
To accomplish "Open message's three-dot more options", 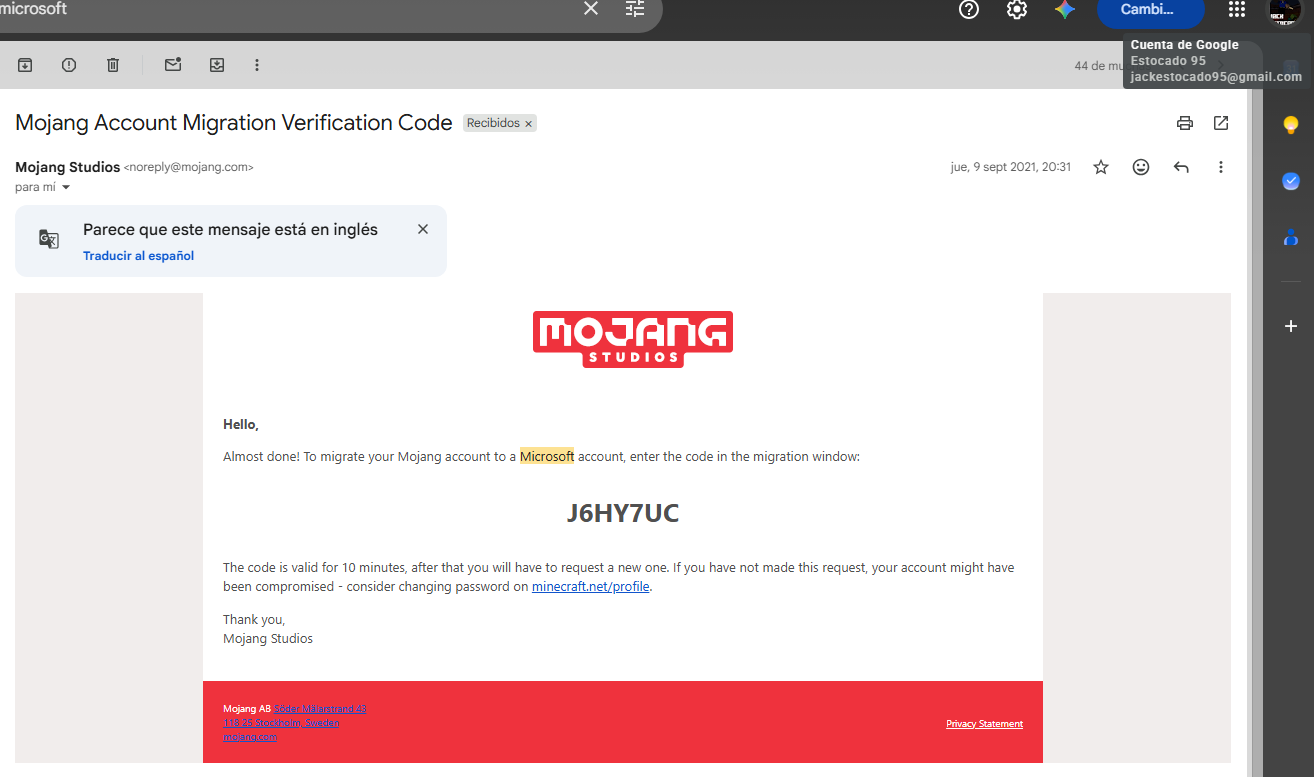I will click(1221, 167).
